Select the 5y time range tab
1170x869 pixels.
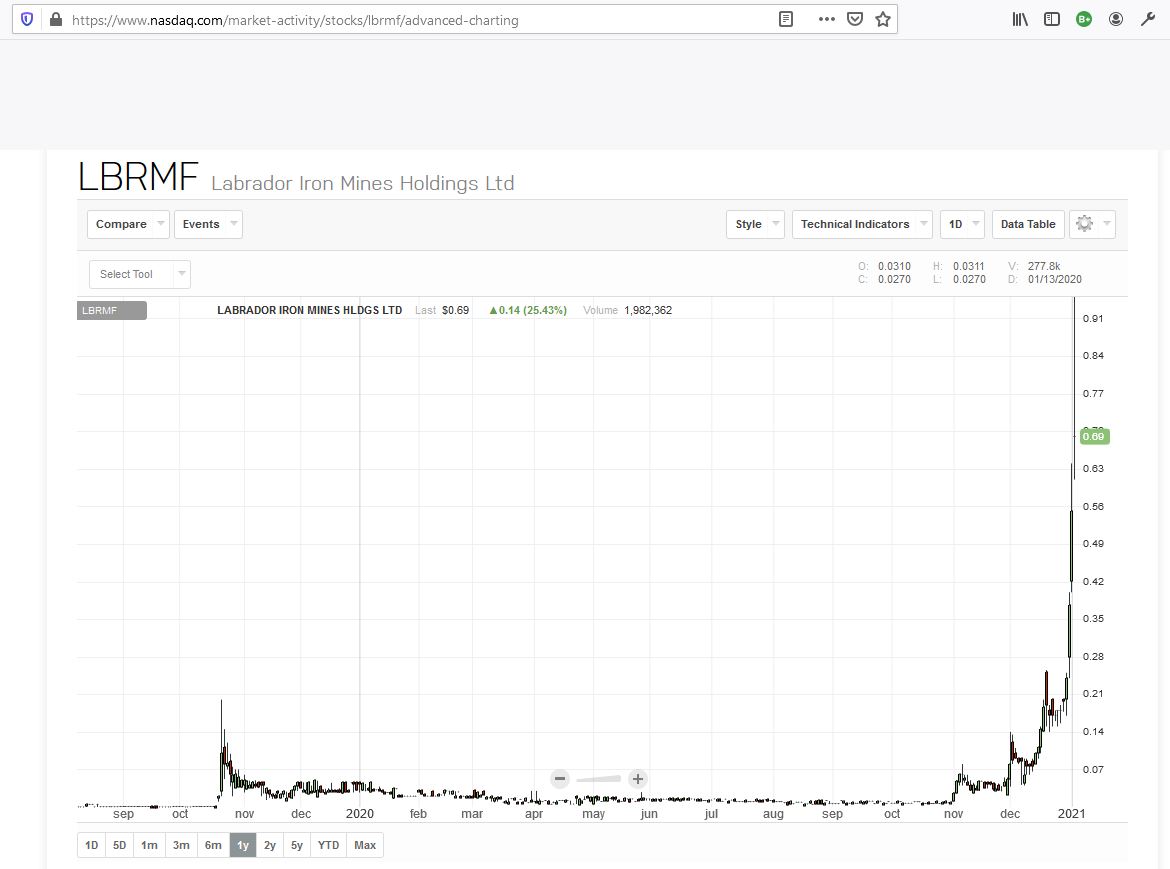click(x=297, y=845)
